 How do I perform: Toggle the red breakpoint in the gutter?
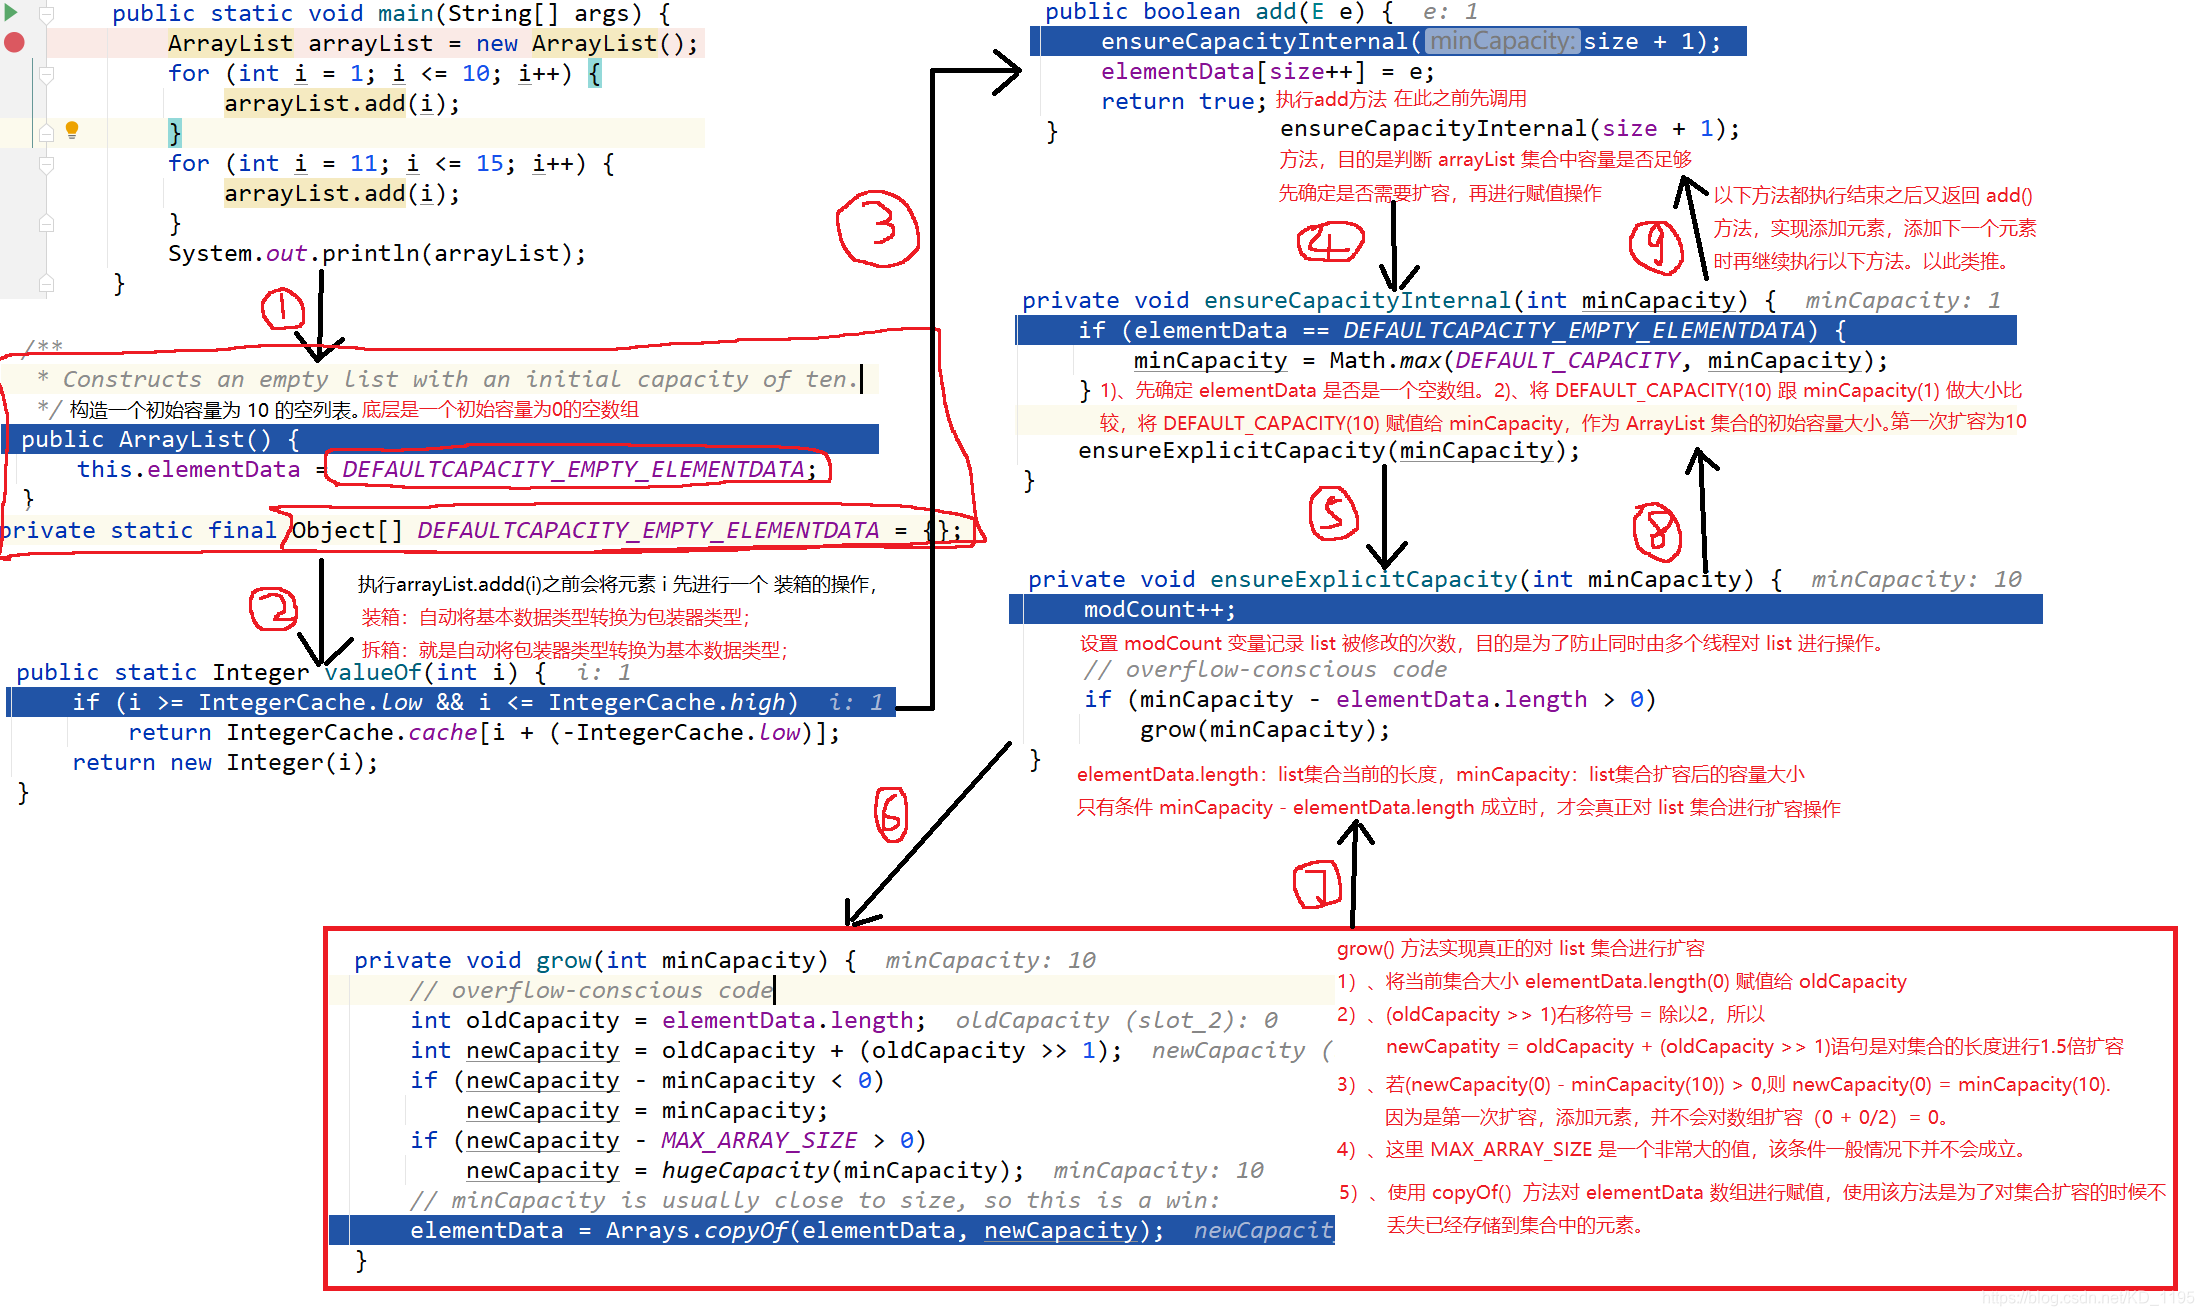[x=14, y=43]
